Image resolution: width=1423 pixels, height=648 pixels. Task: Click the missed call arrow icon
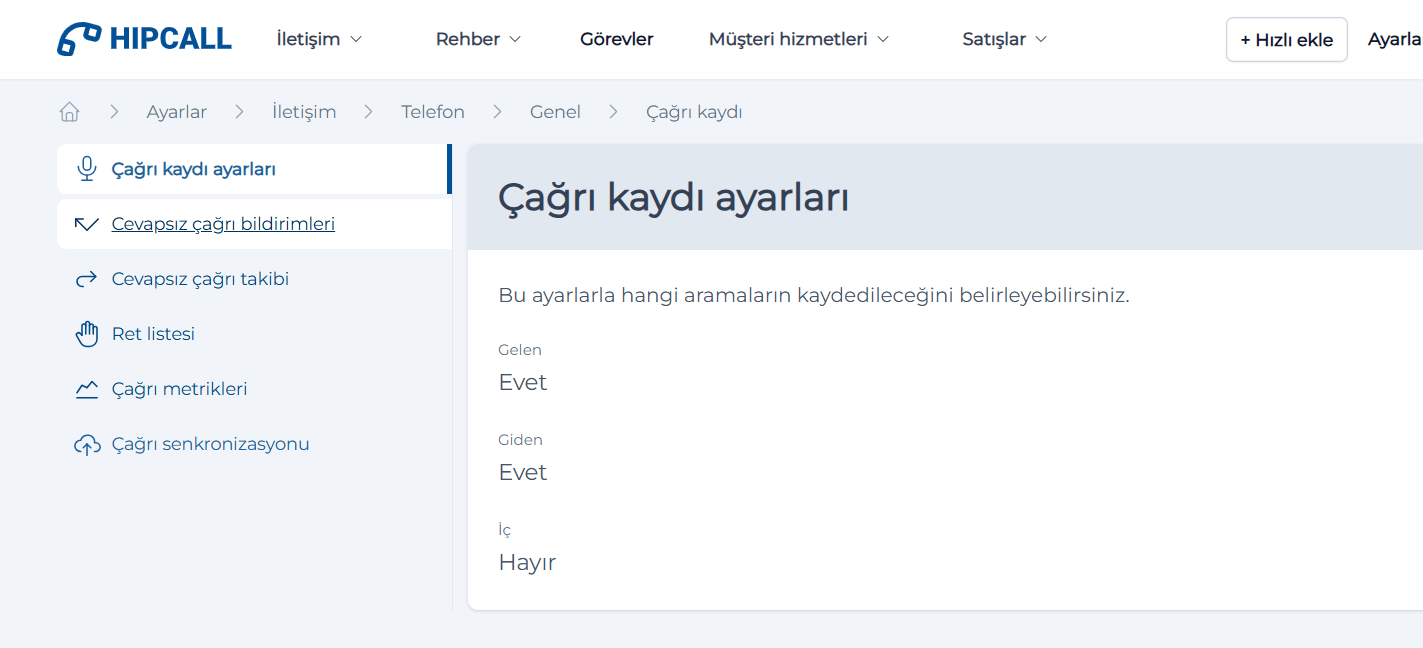pos(87,224)
